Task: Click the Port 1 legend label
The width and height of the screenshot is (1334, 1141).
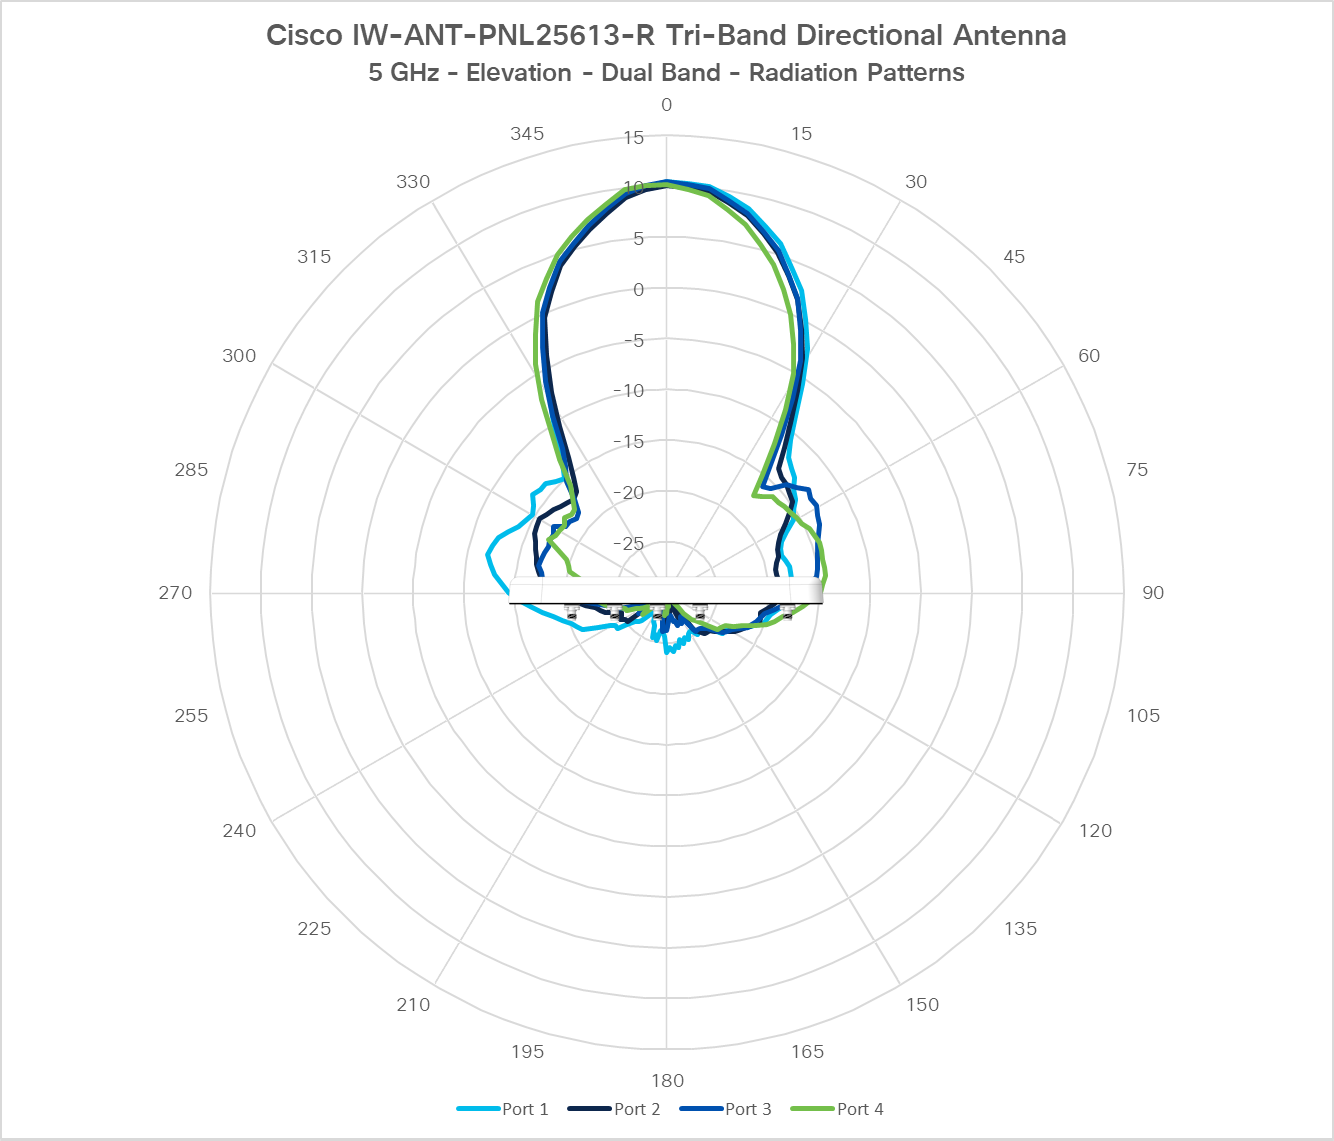Action: pos(525,1109)
